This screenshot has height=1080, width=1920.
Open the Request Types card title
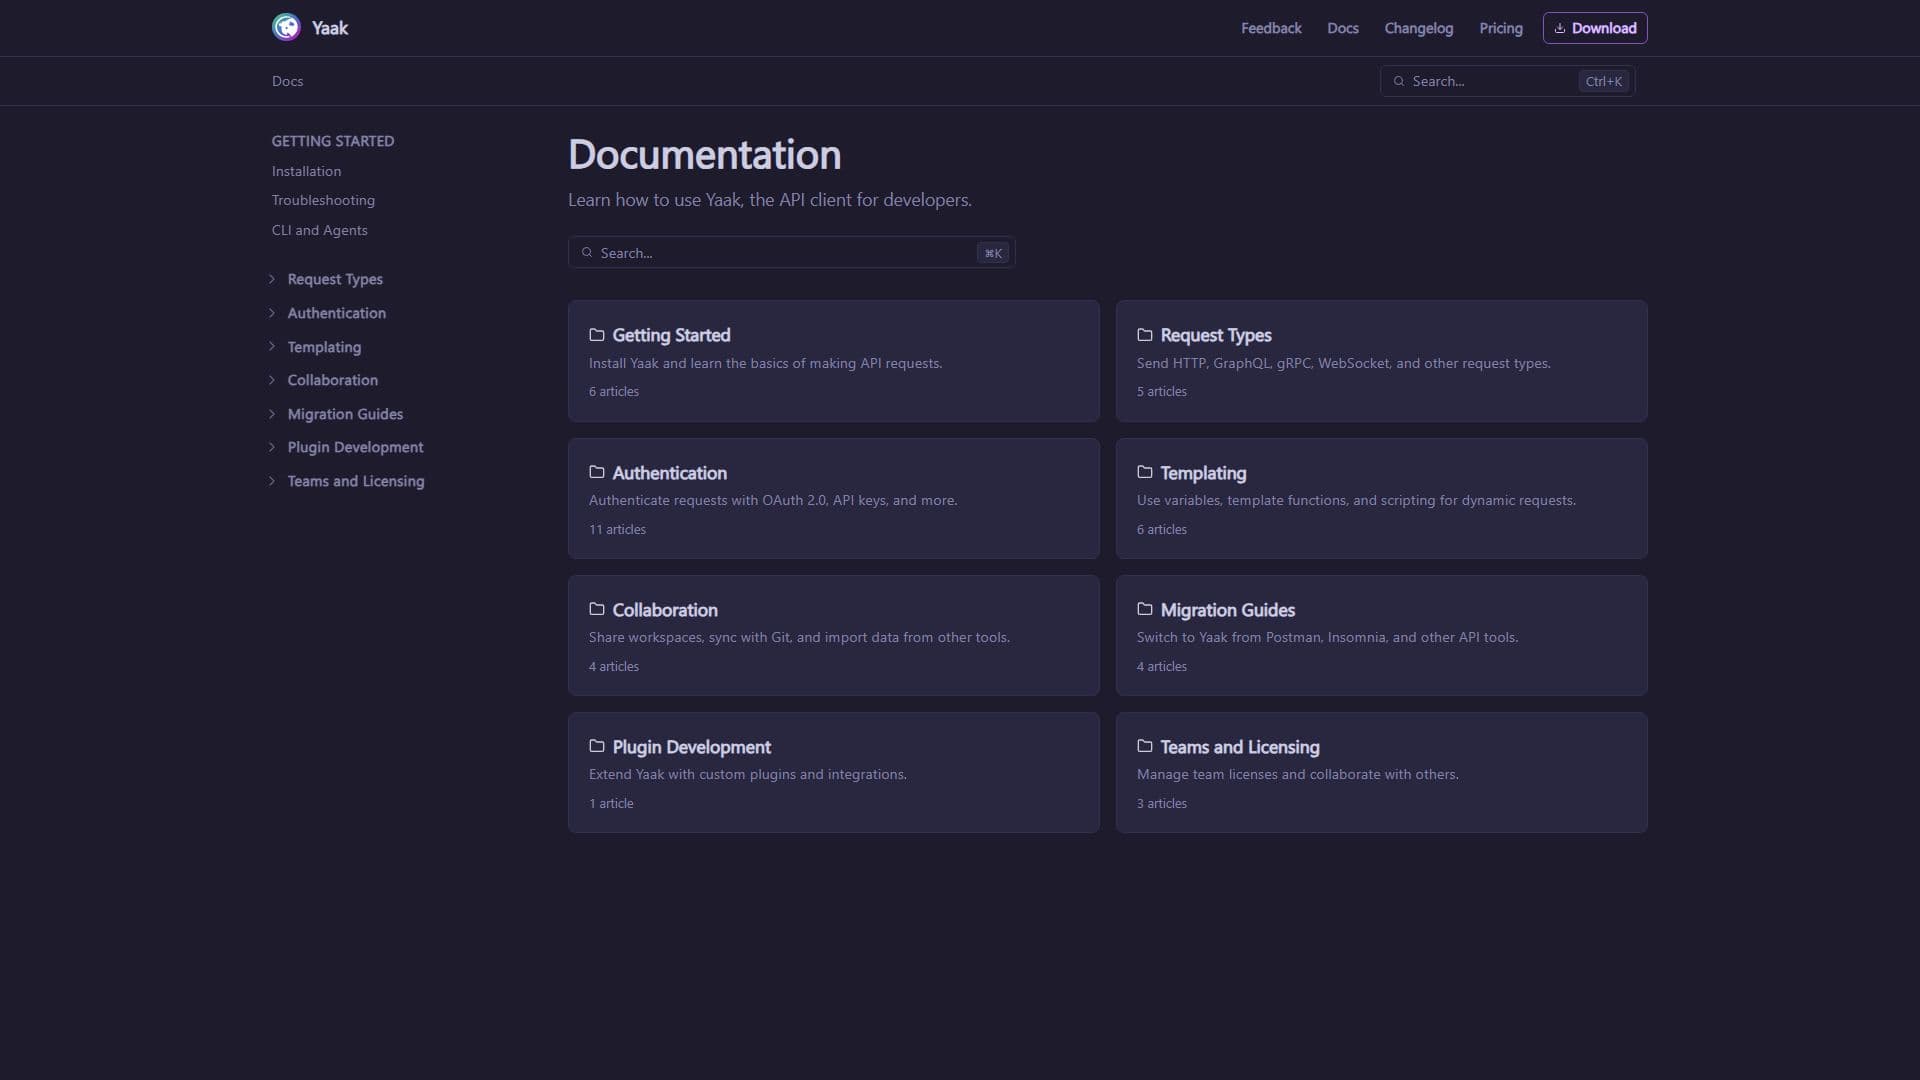pyautogui.click(x=1216, y=335)
